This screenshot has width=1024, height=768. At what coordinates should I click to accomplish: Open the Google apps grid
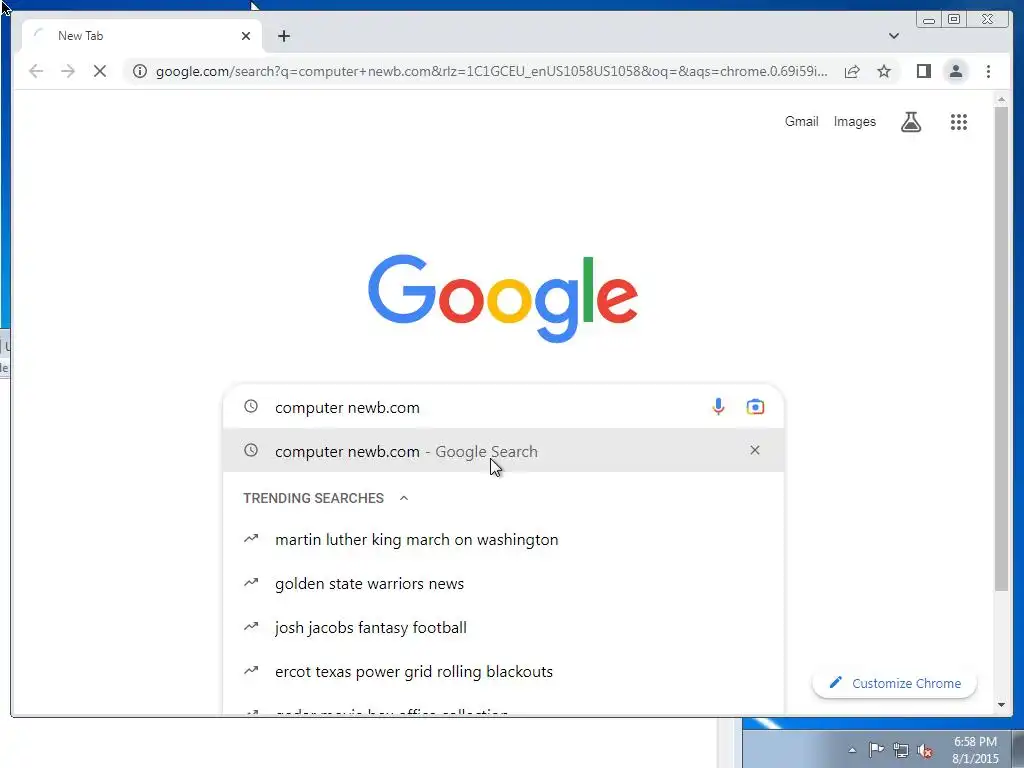(958, 121)
